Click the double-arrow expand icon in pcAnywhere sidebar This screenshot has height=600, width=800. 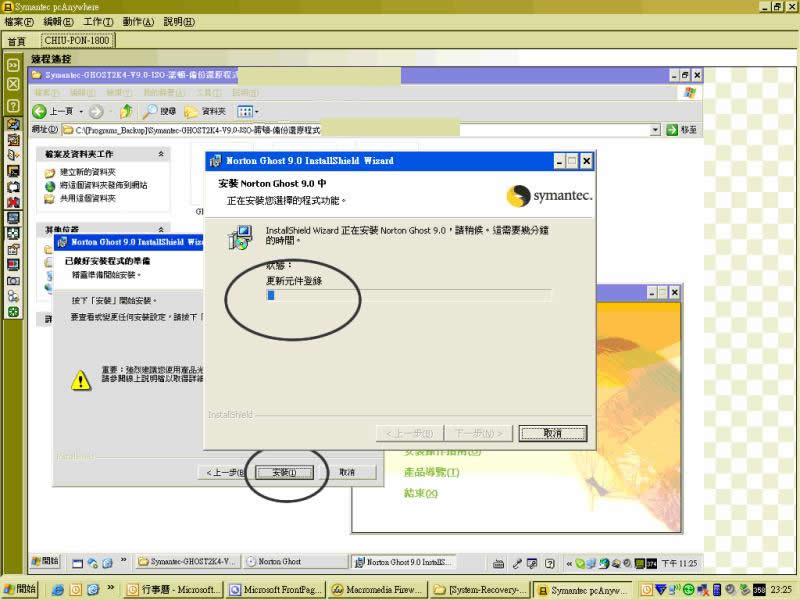point(13,65)
